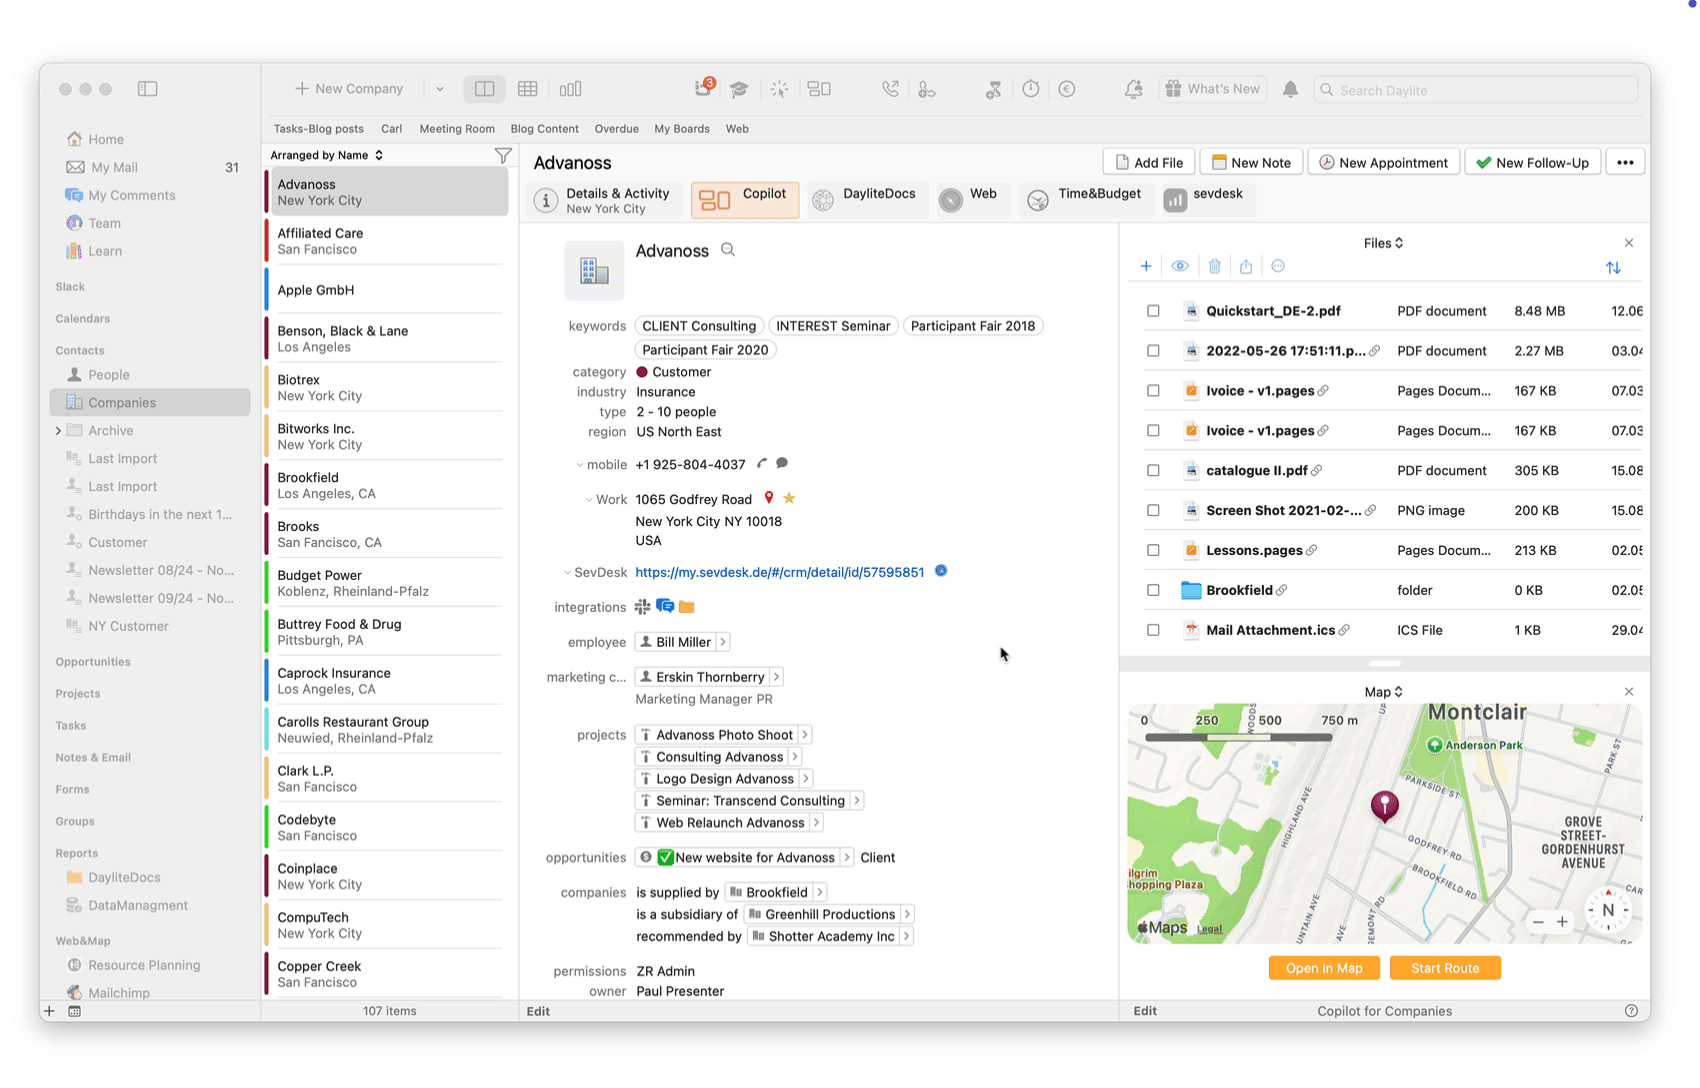The image size is (1700, 1088).
Task: Preview the file with the eye icon
Action: 1180,266
